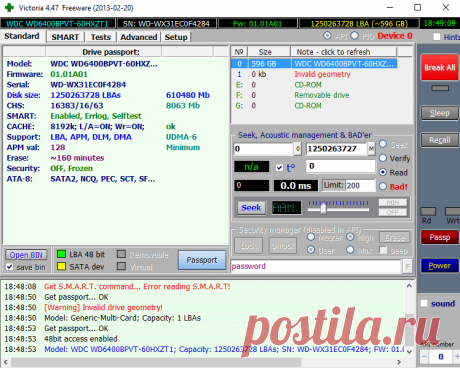
Task: Increase the API number with plus stepper
Action: [x=457, y=357]
